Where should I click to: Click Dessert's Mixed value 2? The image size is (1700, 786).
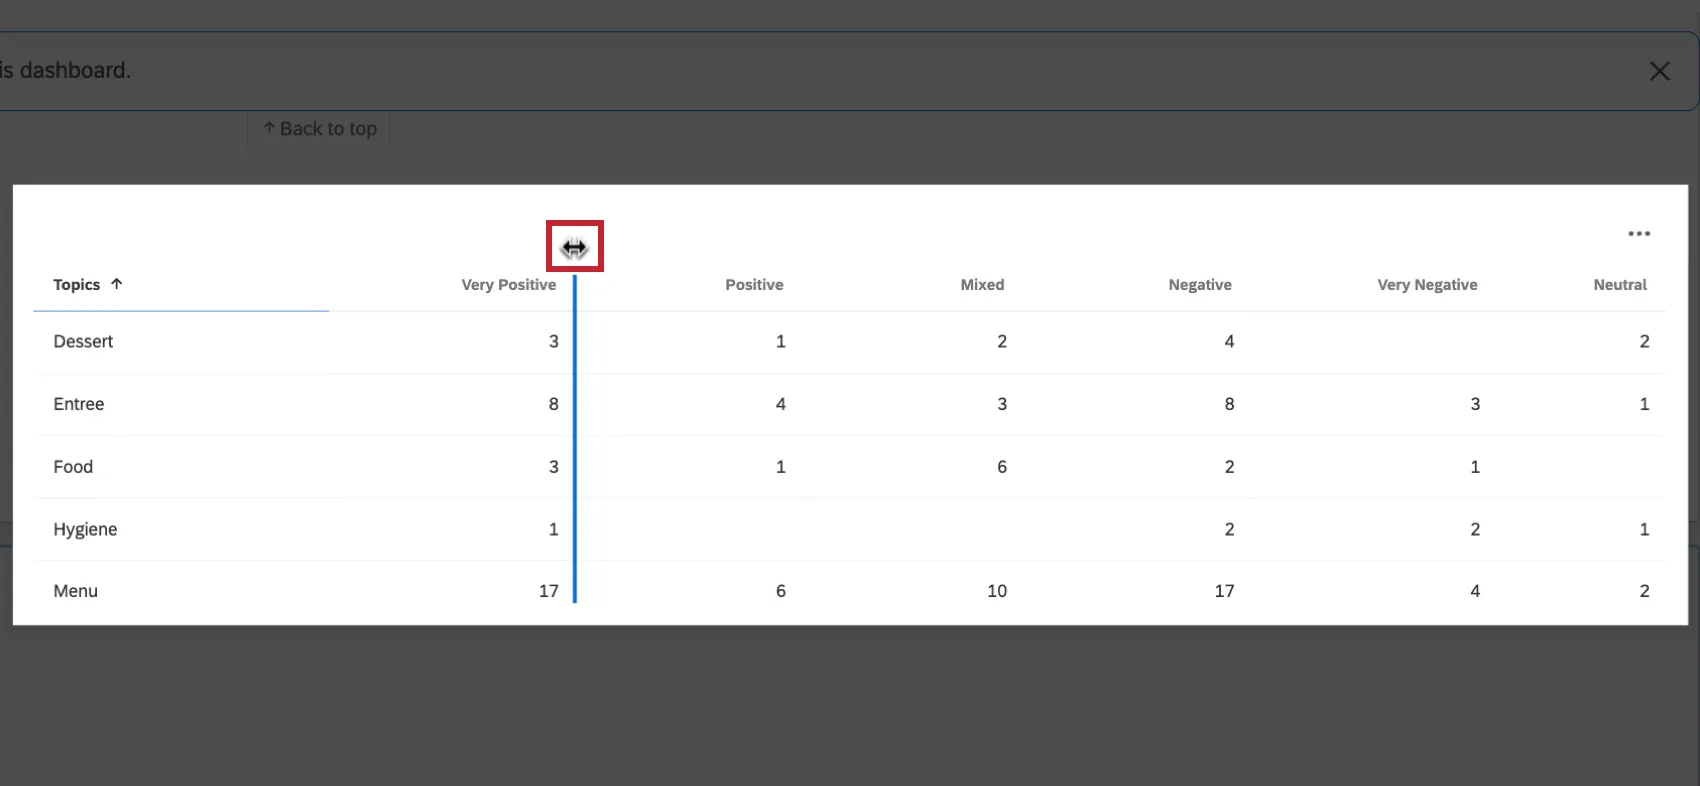pos(1002,342)
